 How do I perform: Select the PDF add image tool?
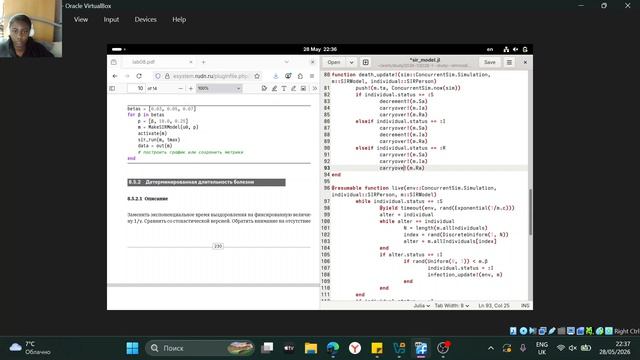(x=303, y=88)
